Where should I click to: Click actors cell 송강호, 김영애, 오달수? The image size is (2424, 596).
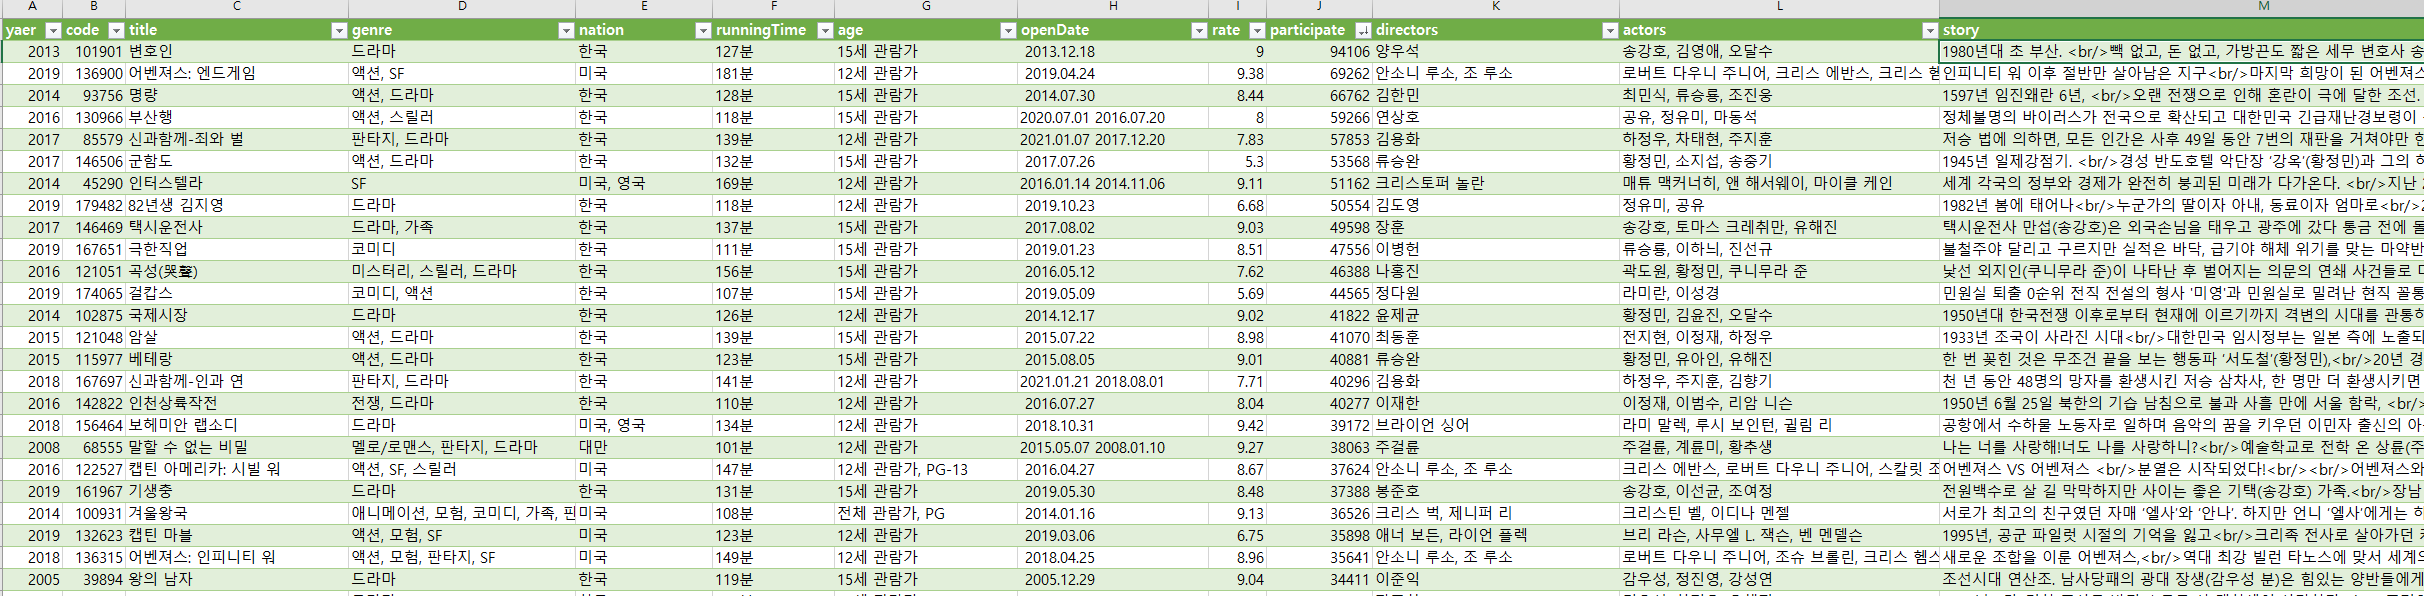tap(1780, 51)
